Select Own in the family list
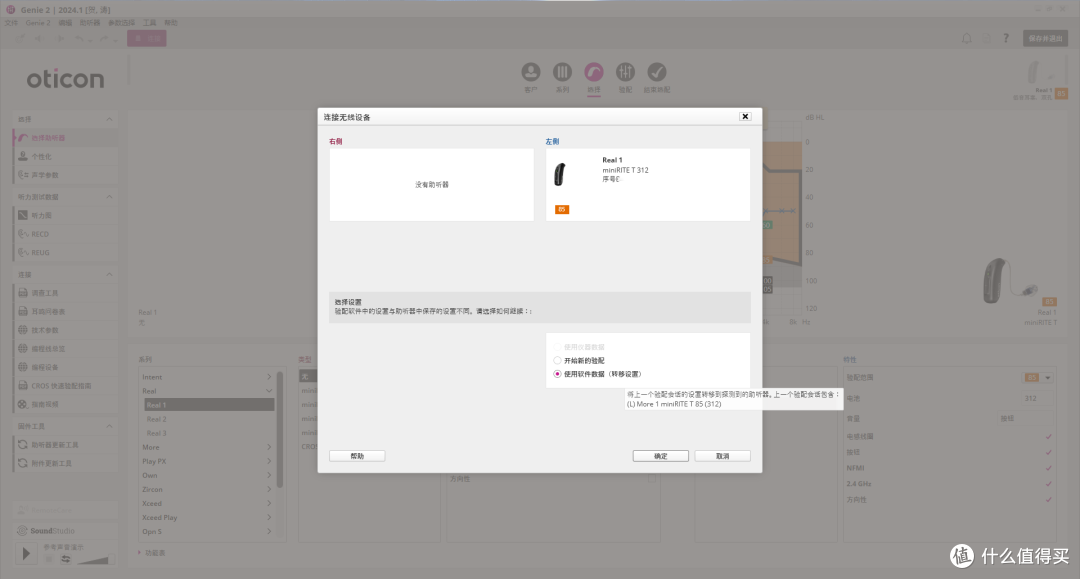 click(207, 475)
